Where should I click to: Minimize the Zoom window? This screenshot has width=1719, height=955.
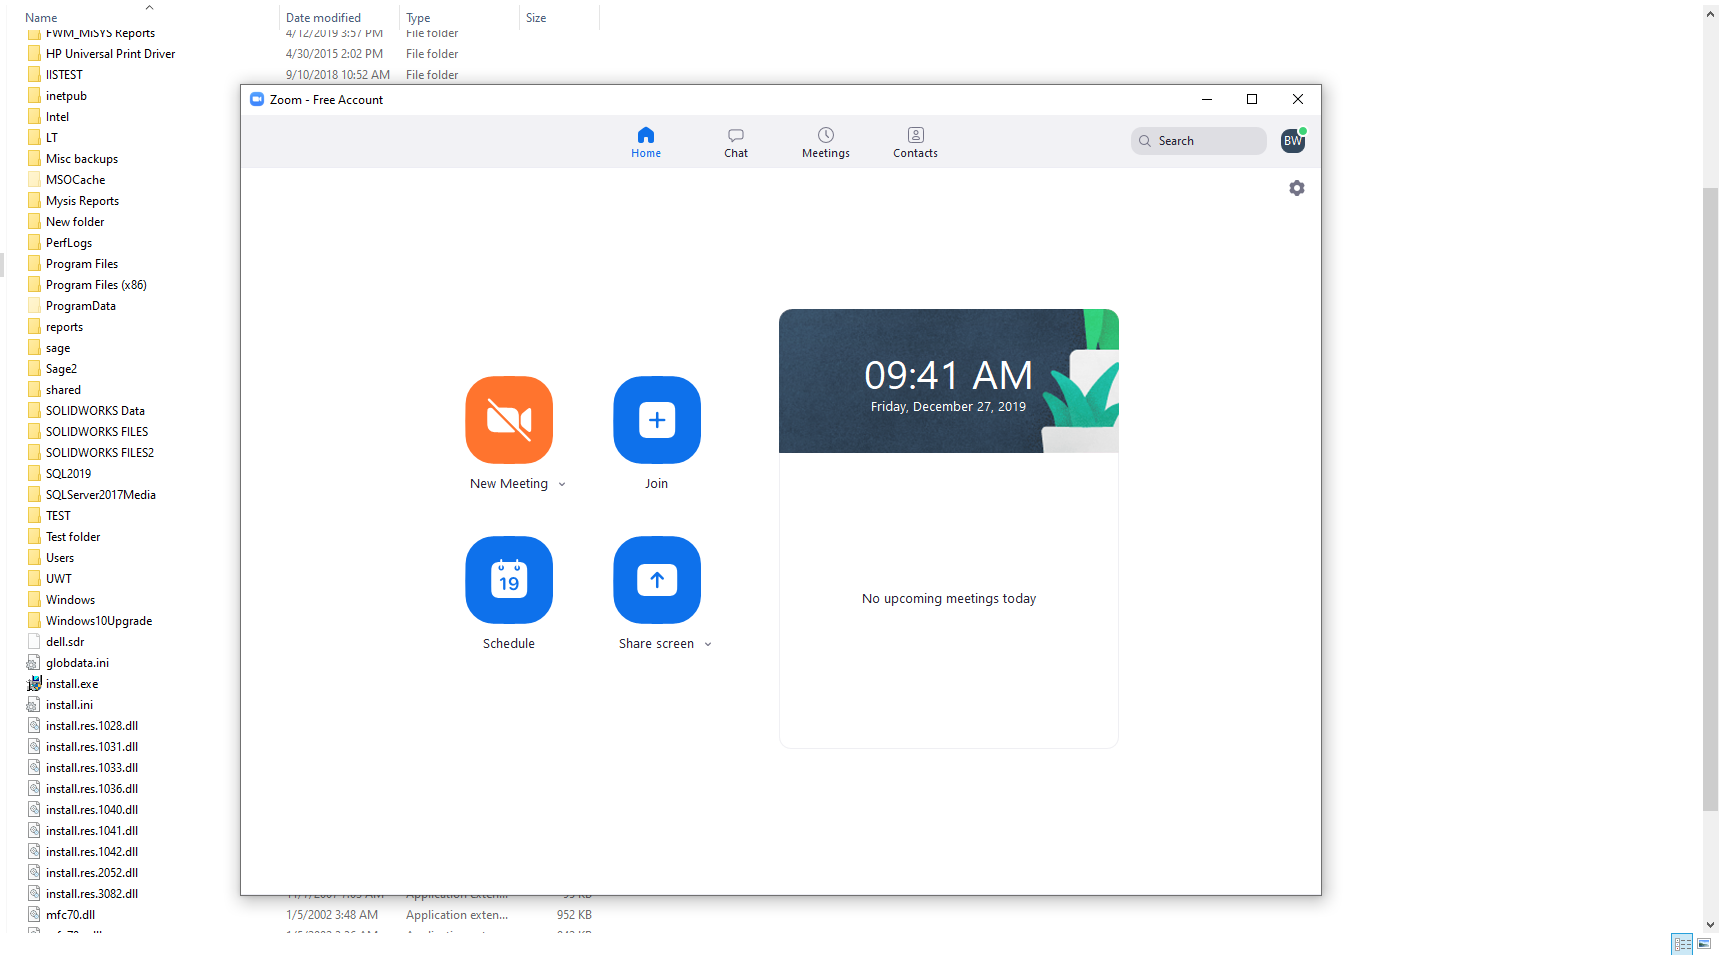point(1207,99)
